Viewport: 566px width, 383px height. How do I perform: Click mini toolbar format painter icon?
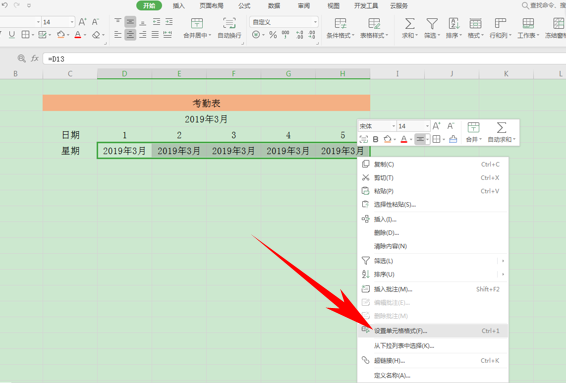(453, 139)
